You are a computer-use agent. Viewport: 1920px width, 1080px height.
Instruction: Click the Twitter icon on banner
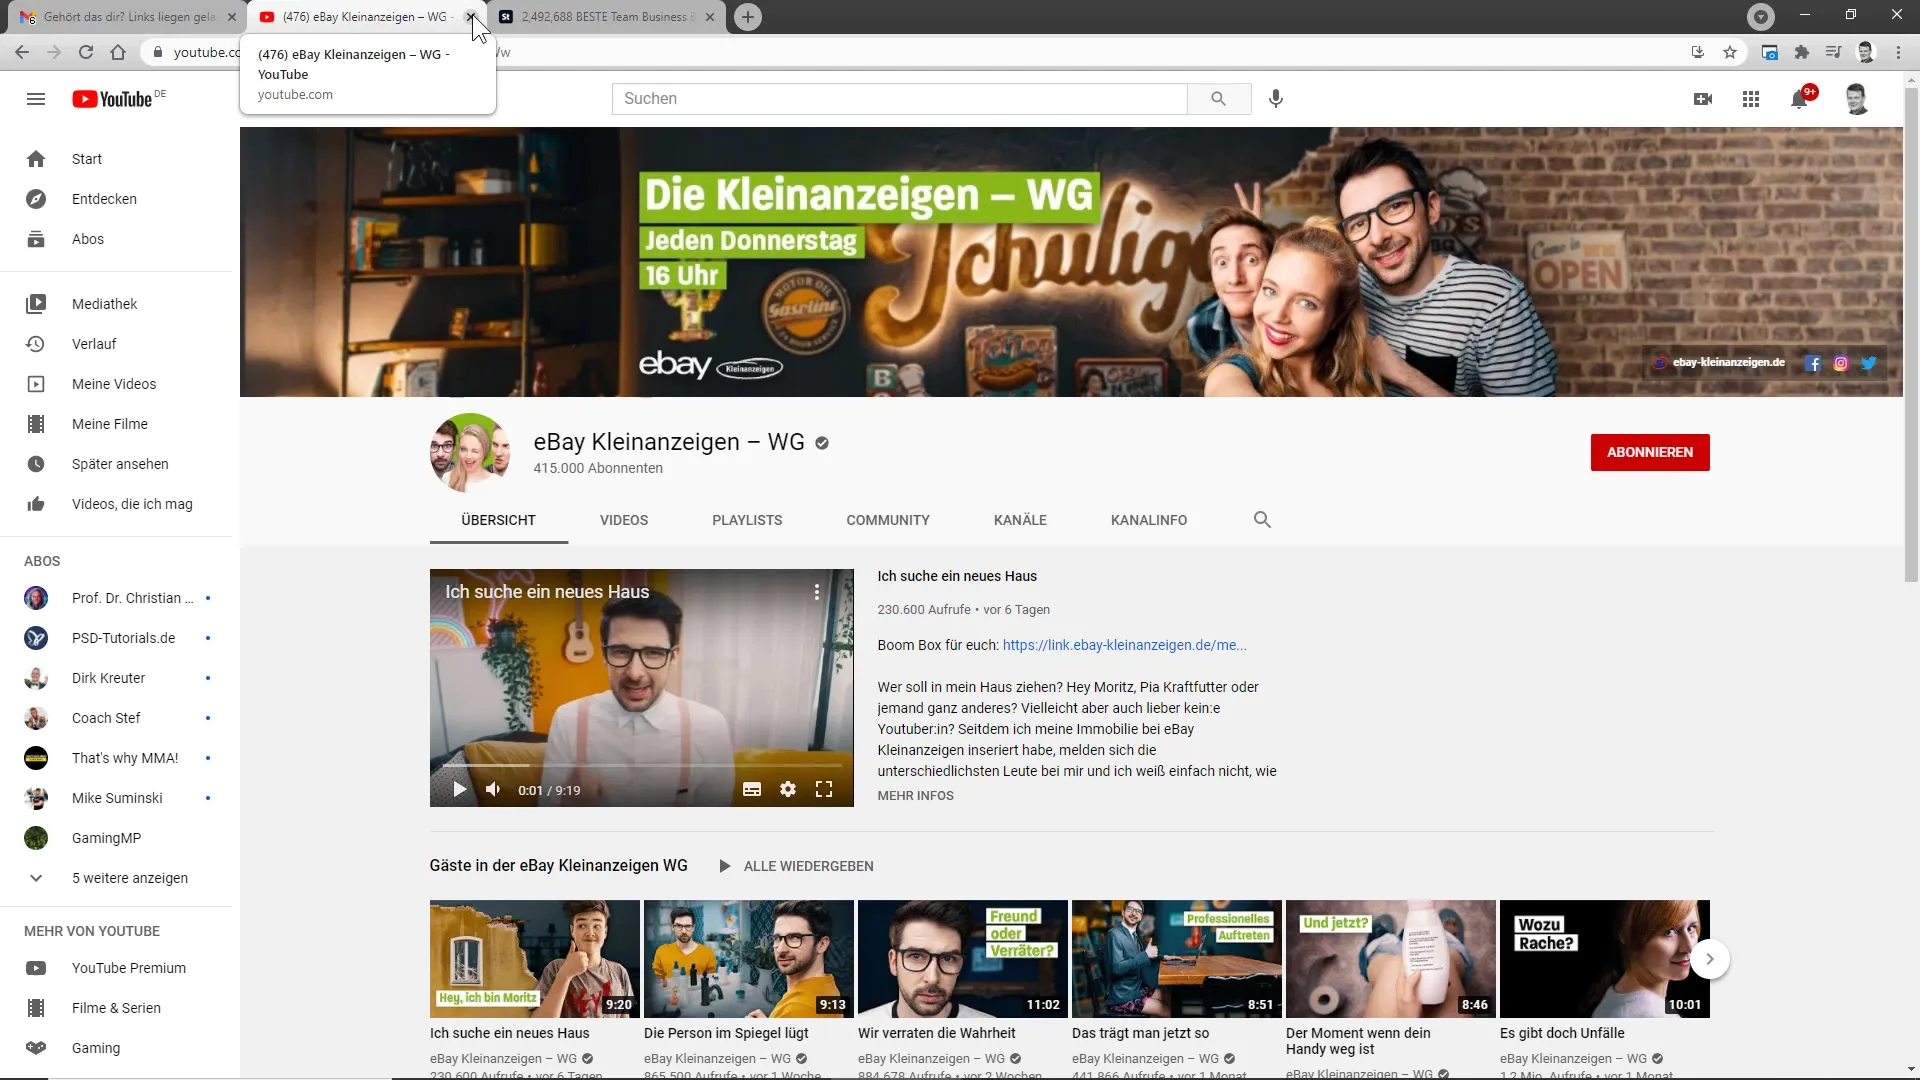point(1869,363)
